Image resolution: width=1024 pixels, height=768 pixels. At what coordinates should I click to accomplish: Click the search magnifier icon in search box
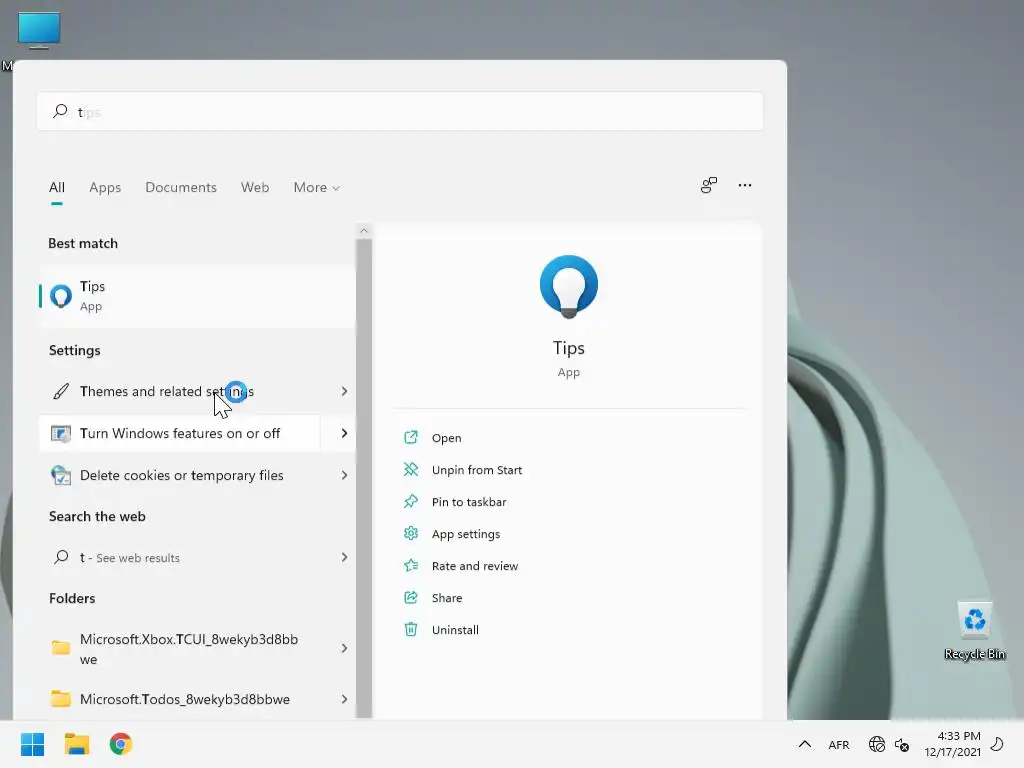[60, 111]
